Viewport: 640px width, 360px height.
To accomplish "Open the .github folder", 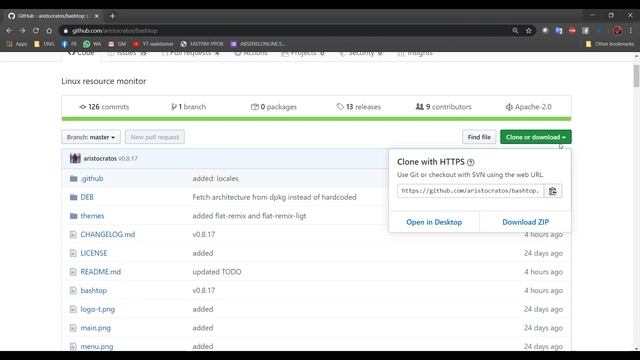I will (92, 178).
